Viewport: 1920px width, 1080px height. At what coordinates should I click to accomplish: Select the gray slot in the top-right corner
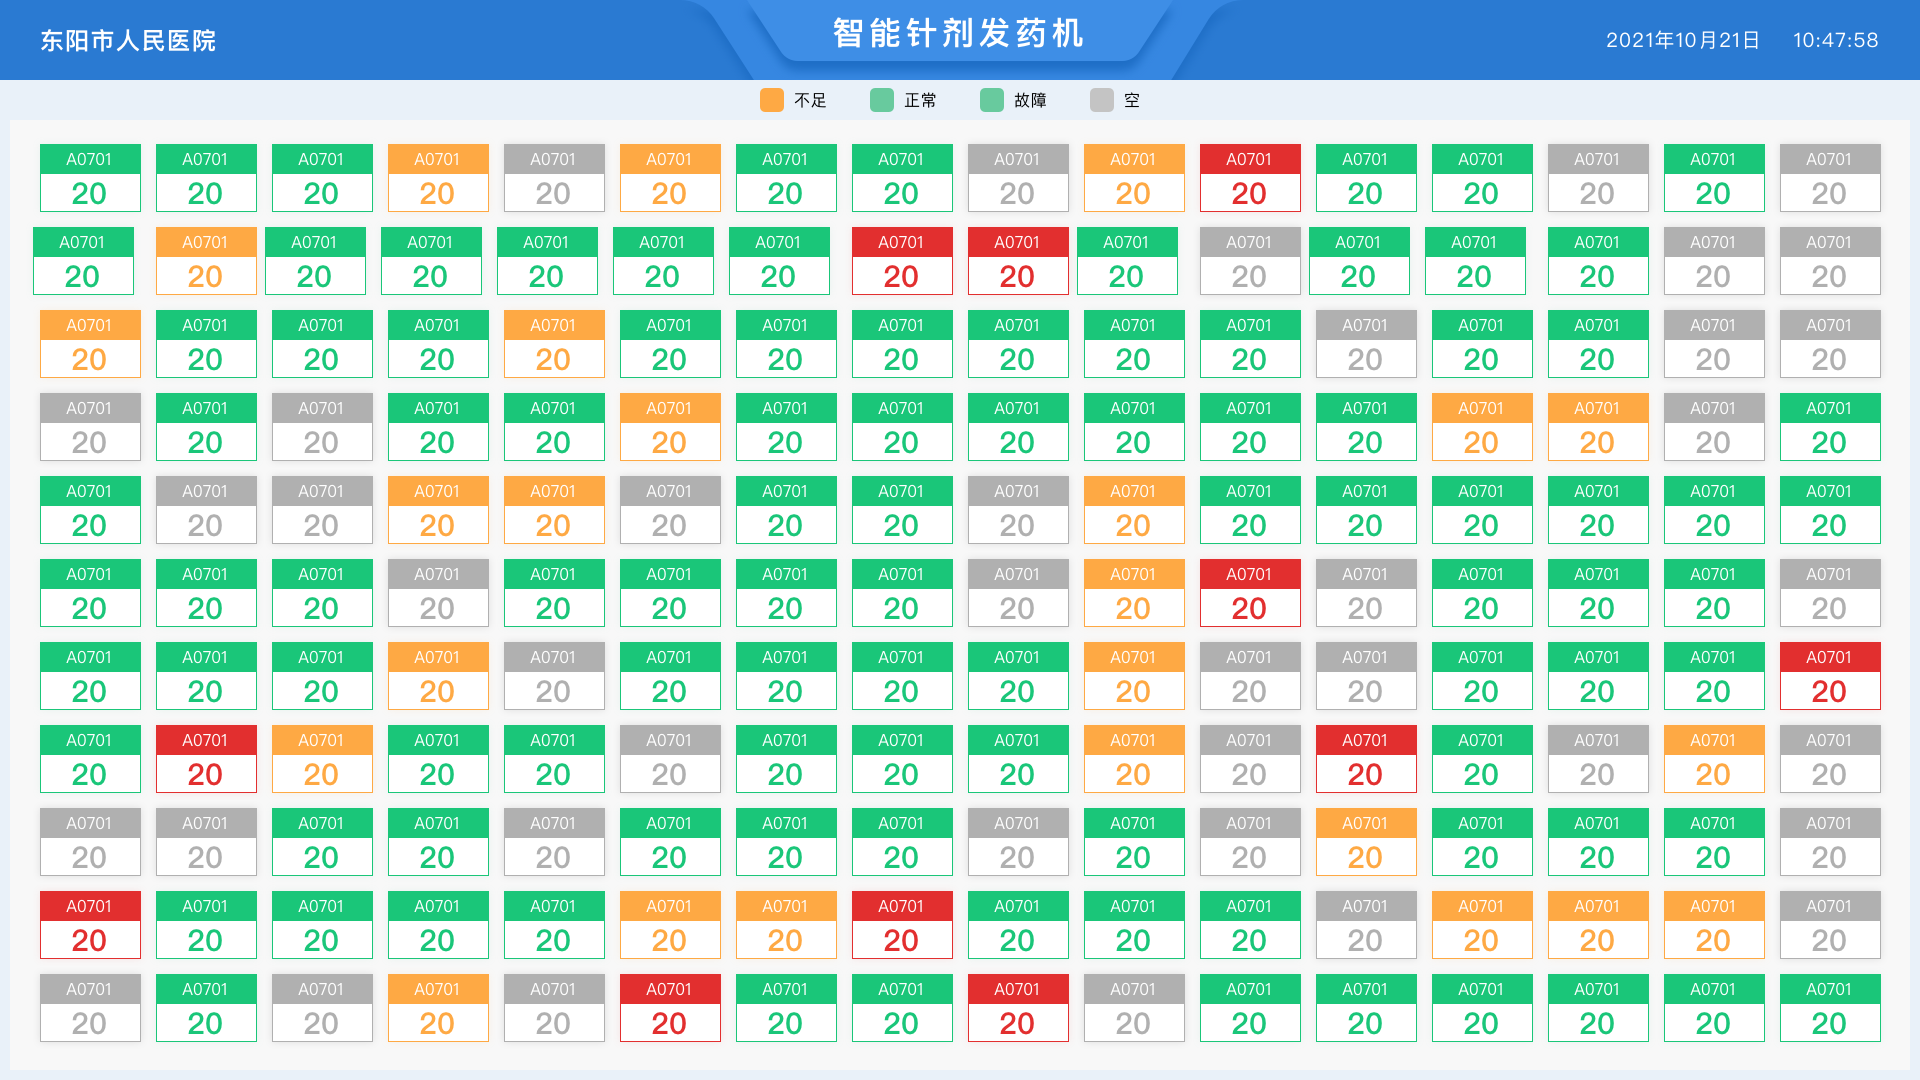click(1829, 178)
